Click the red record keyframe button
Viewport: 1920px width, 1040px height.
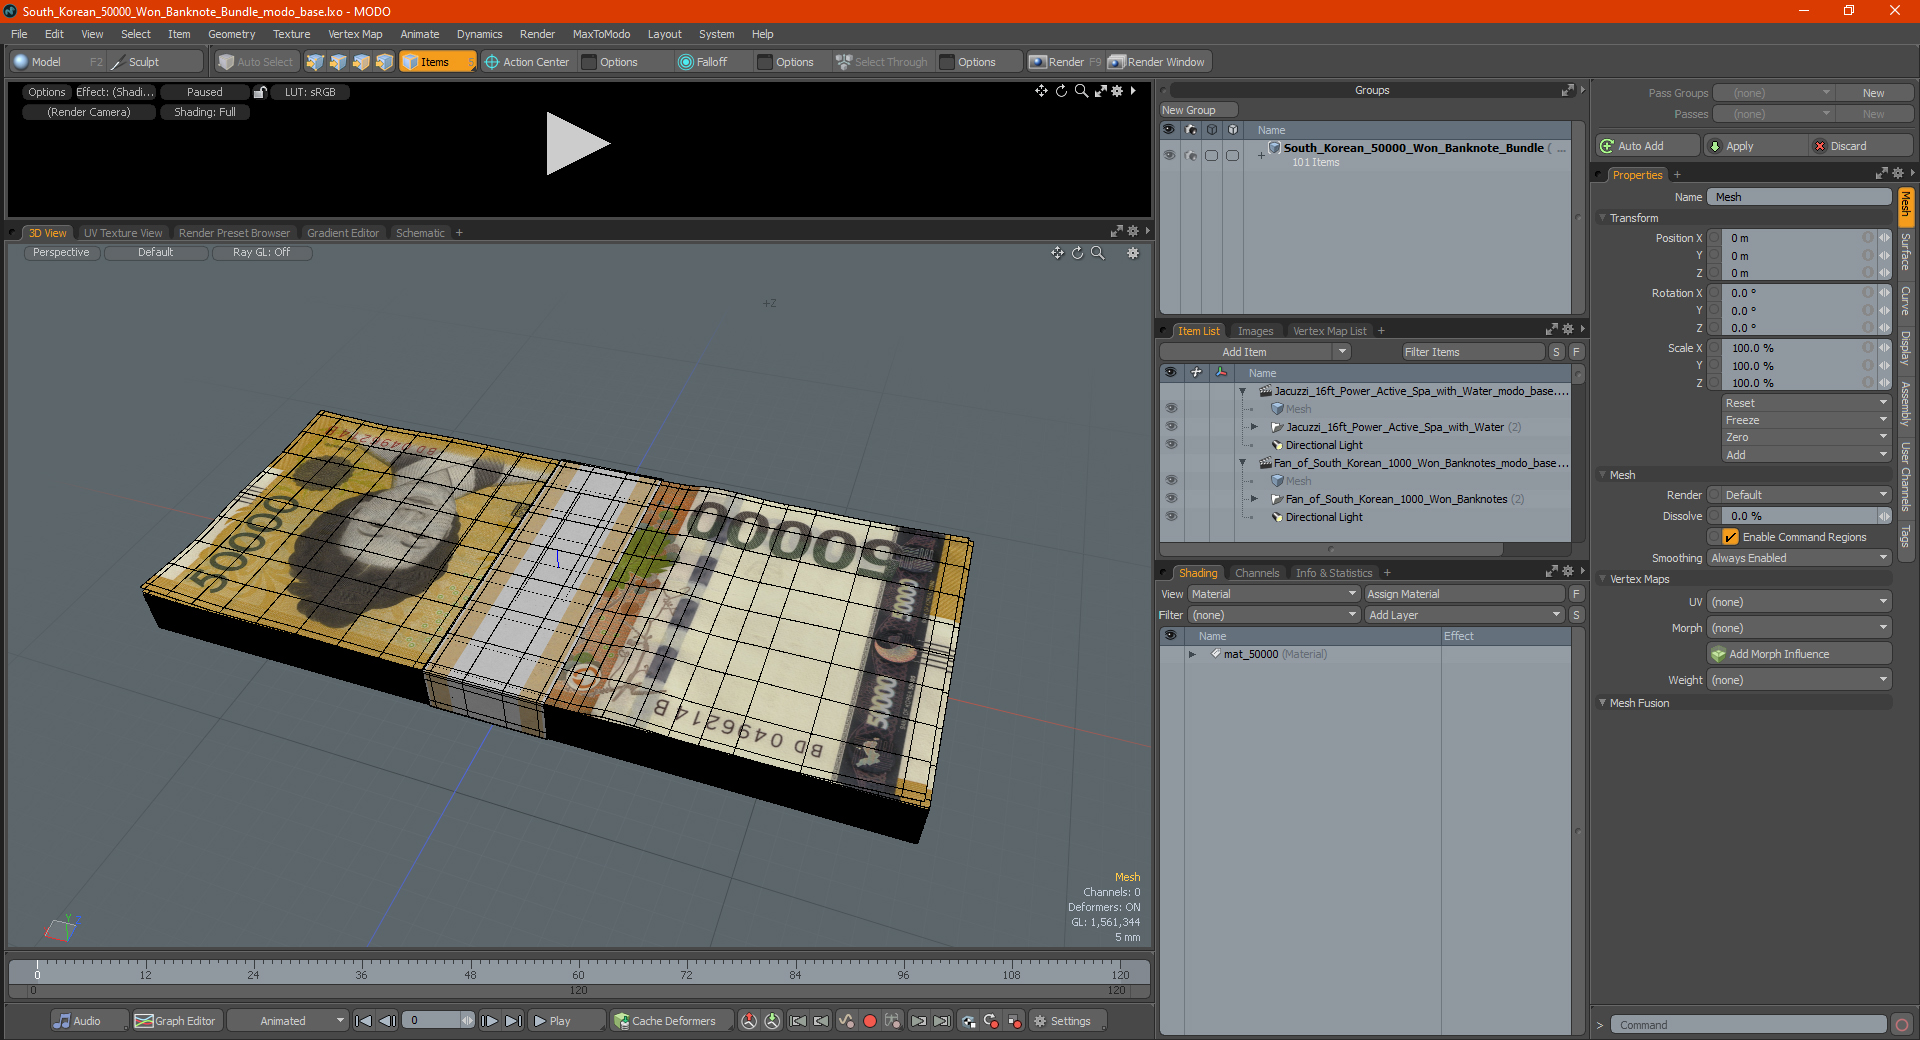click(870, 1021)
